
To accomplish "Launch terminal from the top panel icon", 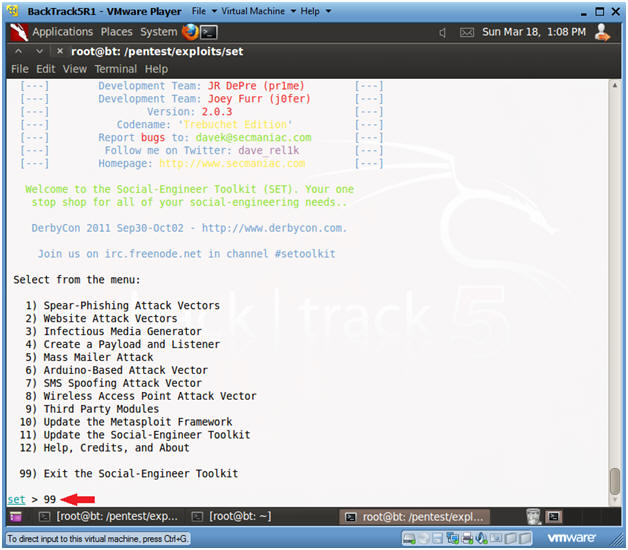I will [x=209, y=32].
